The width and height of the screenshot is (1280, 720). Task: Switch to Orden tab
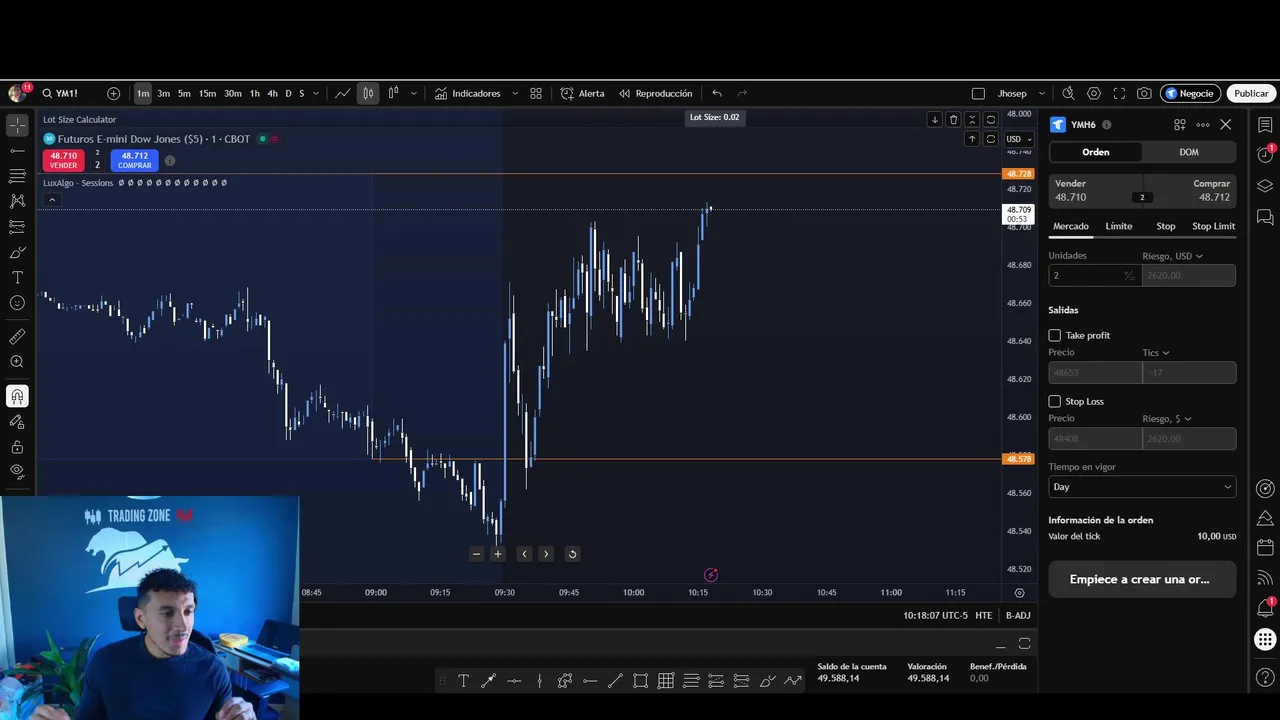tap(1095, 152)
